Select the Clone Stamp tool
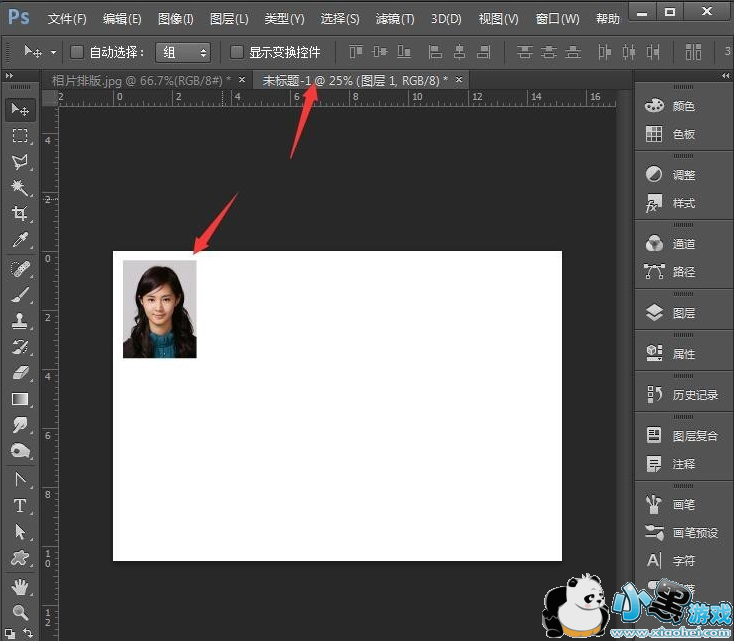This screenshot has width=734, height=641. coord(19,321)
